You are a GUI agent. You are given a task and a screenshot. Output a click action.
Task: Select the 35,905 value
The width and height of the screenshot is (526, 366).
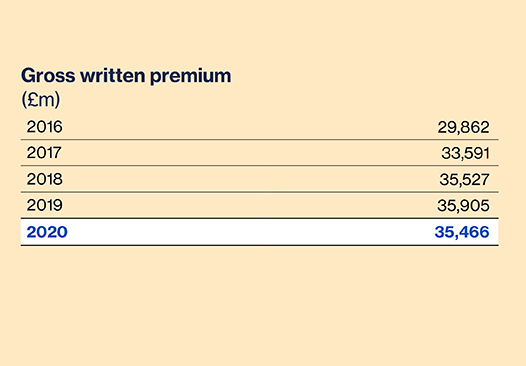tap(463, 205)
